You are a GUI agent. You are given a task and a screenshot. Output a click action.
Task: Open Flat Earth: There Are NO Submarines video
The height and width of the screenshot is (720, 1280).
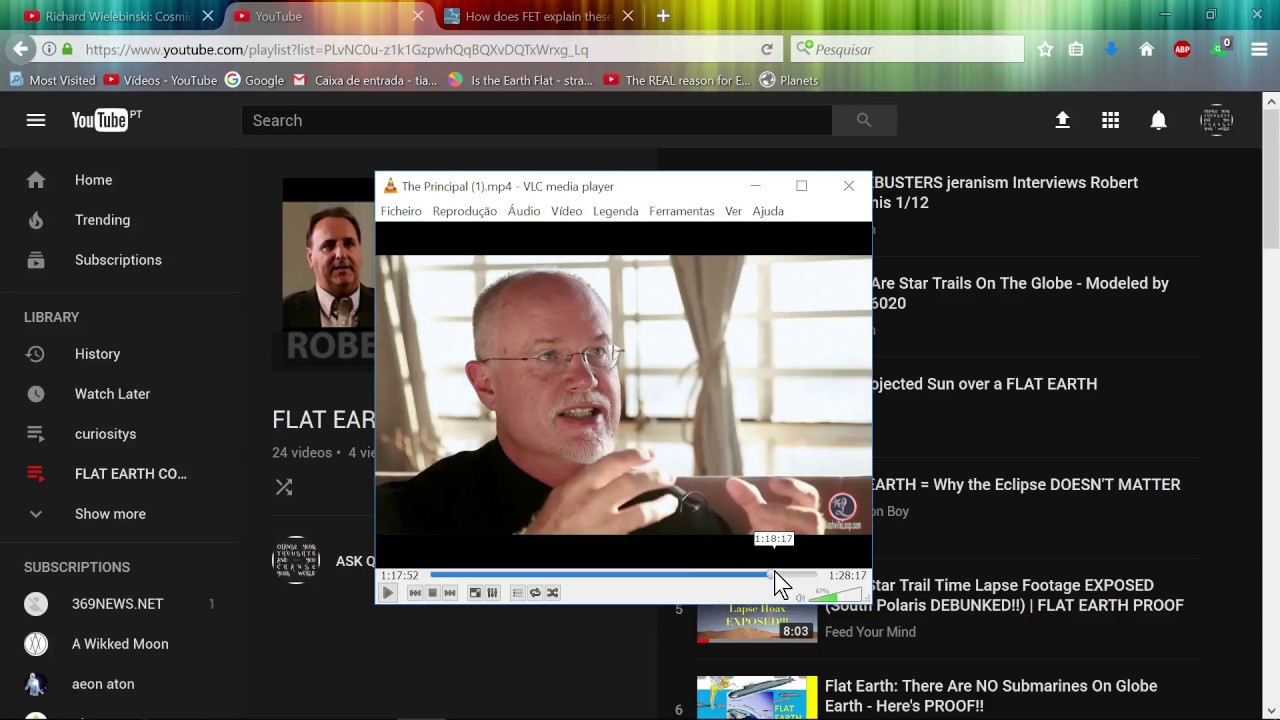(991, 696)
